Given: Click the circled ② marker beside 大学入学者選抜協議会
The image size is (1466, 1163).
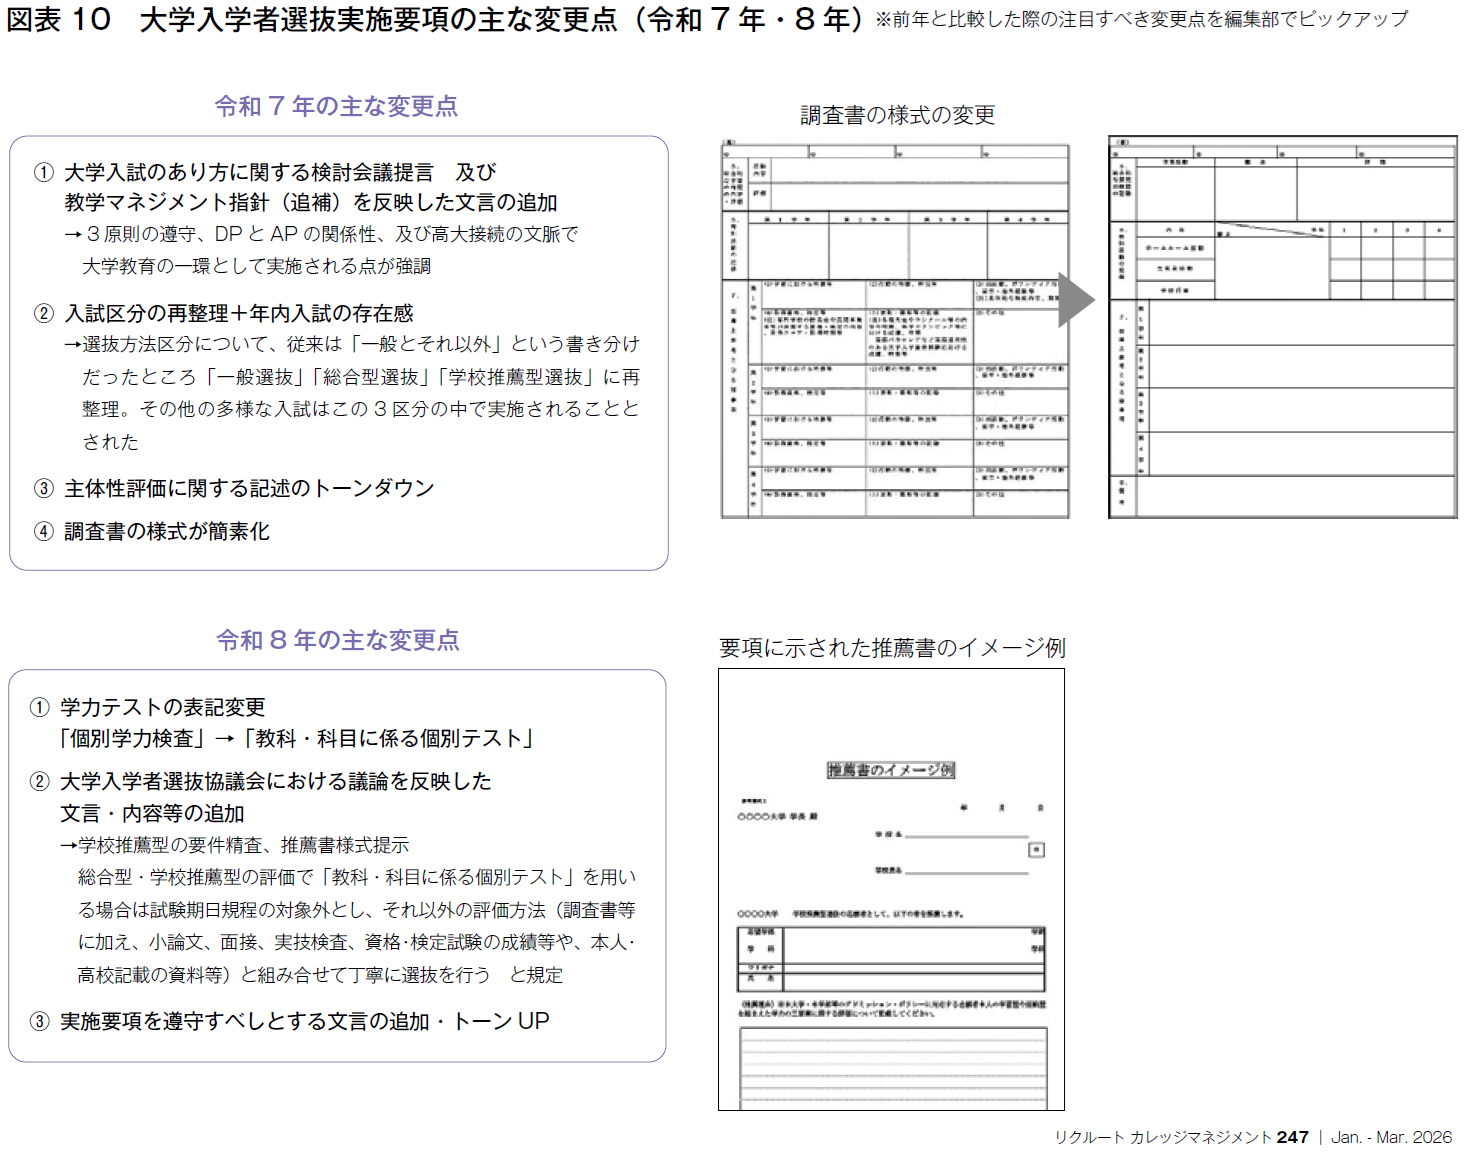Looking at the screenshot, I should click(x=38, y=783).
